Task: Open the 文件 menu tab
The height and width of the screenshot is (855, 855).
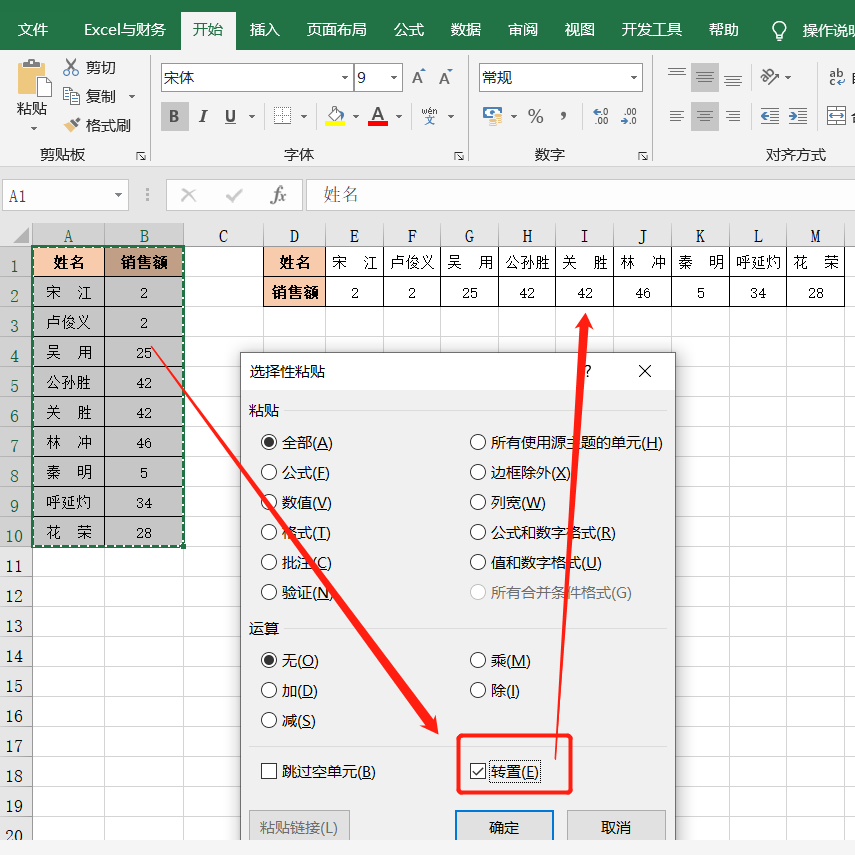Action: tap(33, 29)
